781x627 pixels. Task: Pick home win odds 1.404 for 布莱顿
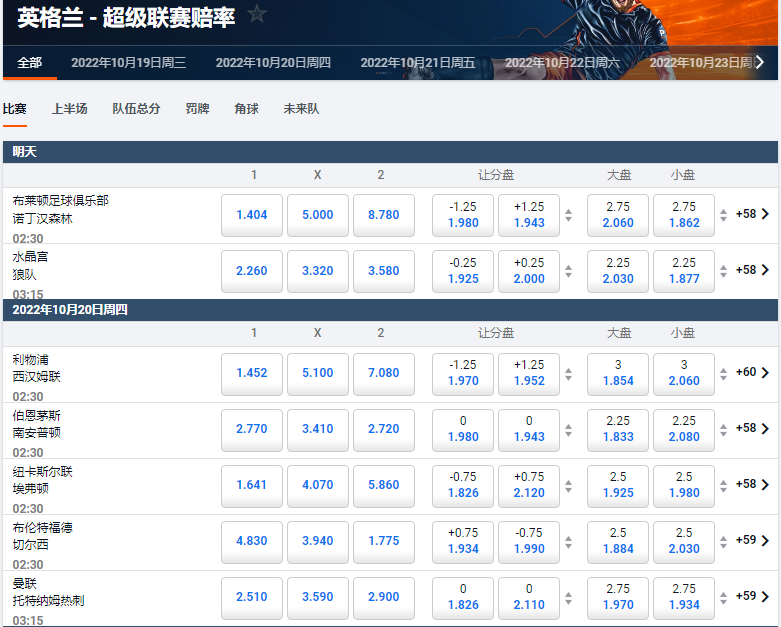251,215
